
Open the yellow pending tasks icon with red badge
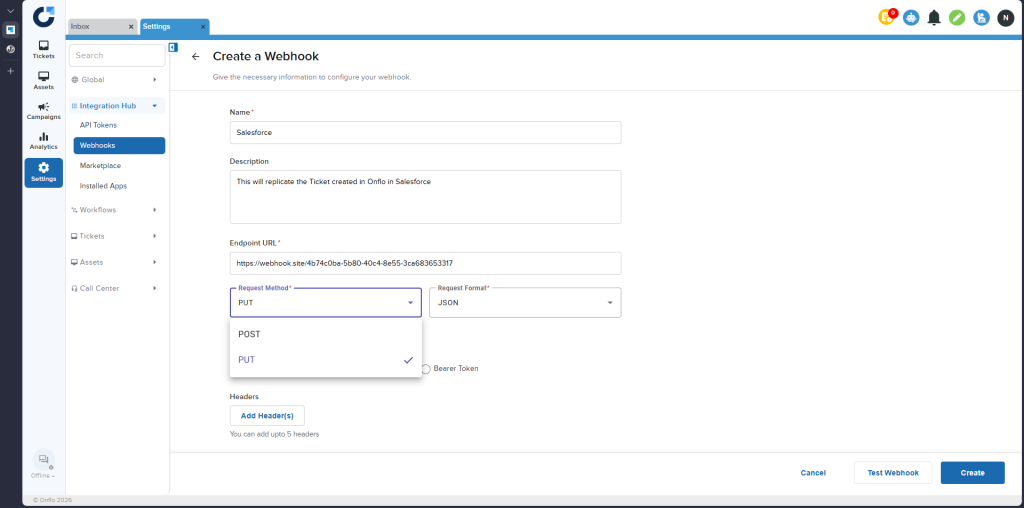pyautogui.click(x=887, y=18)
